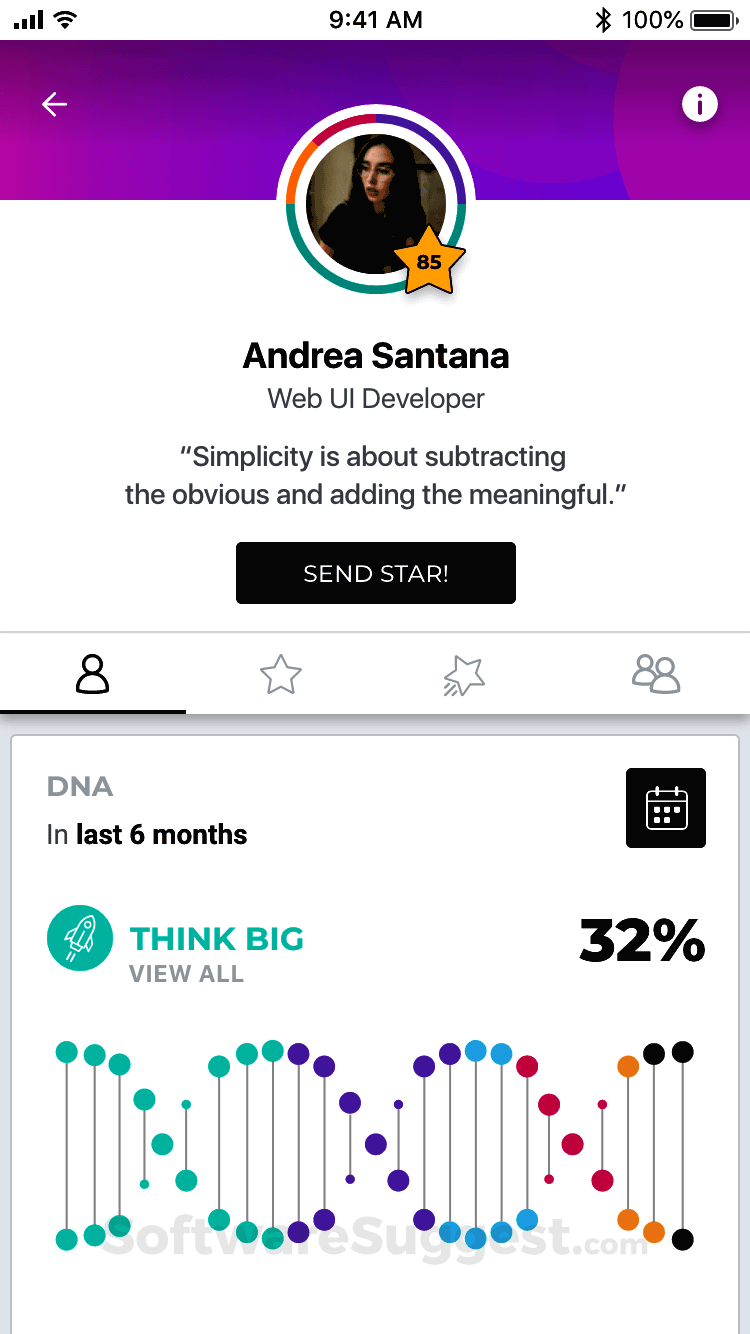
Task: Open the calendar date filter icon
Action: click(666, 808)
